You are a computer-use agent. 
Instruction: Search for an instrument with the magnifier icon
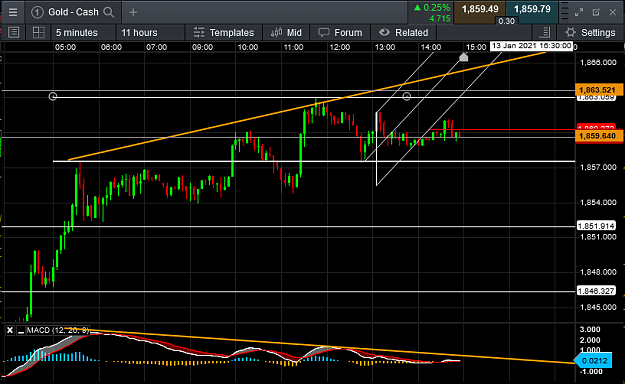[108, 12]
